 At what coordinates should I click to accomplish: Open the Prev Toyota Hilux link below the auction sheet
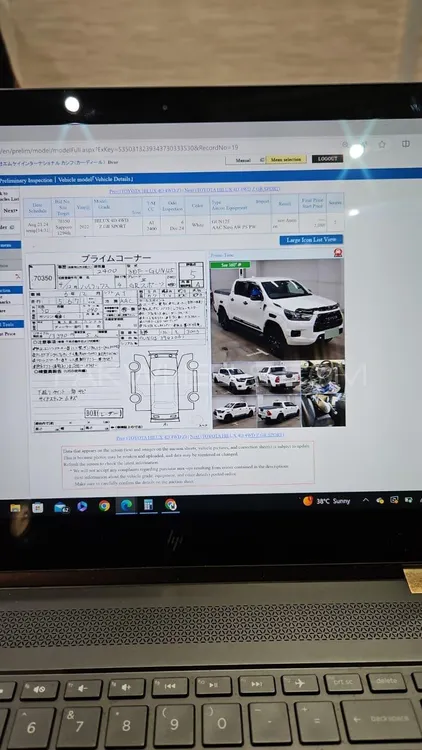[152, 437]
